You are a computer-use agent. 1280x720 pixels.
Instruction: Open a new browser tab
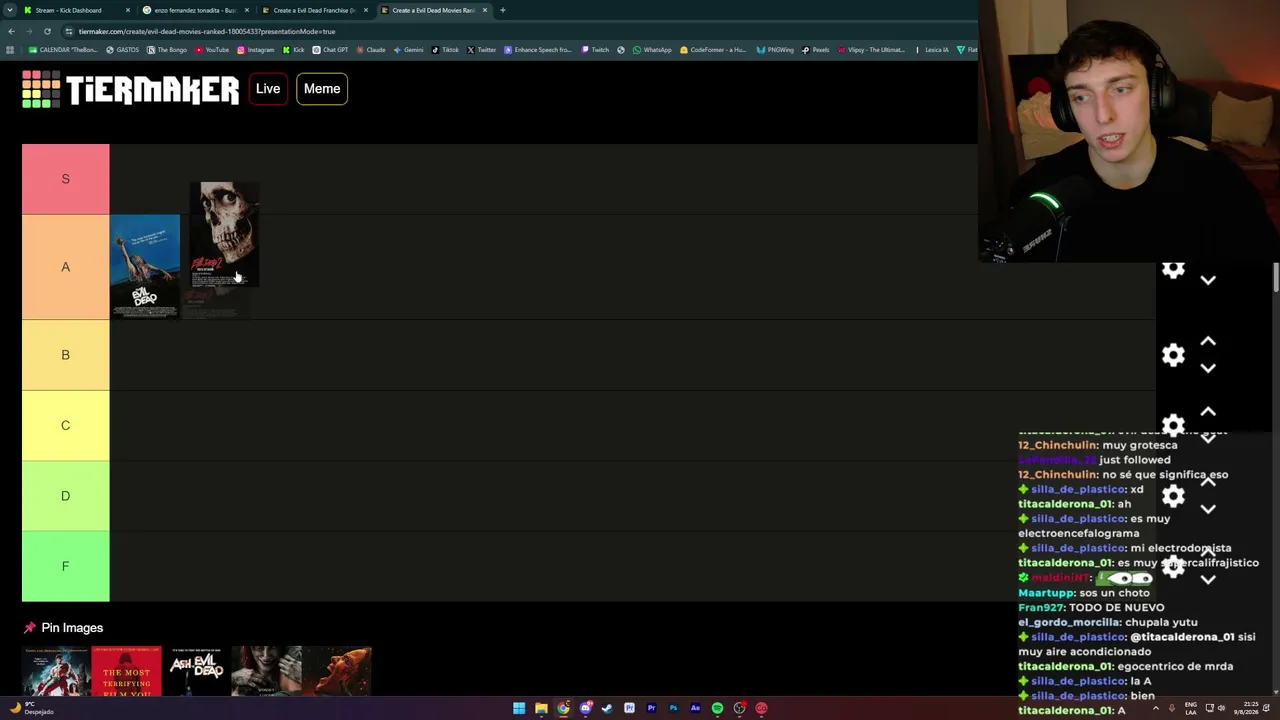coord(502,10)
